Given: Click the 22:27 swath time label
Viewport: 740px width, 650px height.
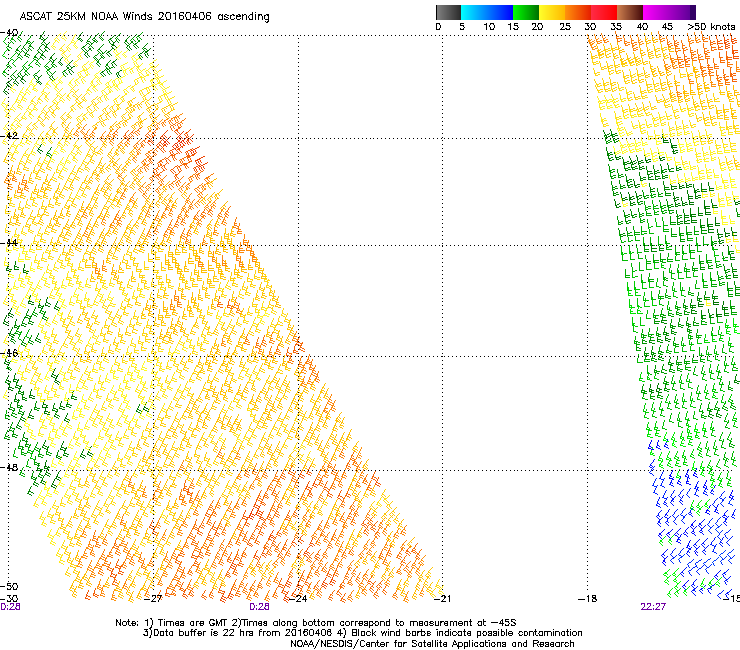Looking at the screenshot, I should (653, 607).
